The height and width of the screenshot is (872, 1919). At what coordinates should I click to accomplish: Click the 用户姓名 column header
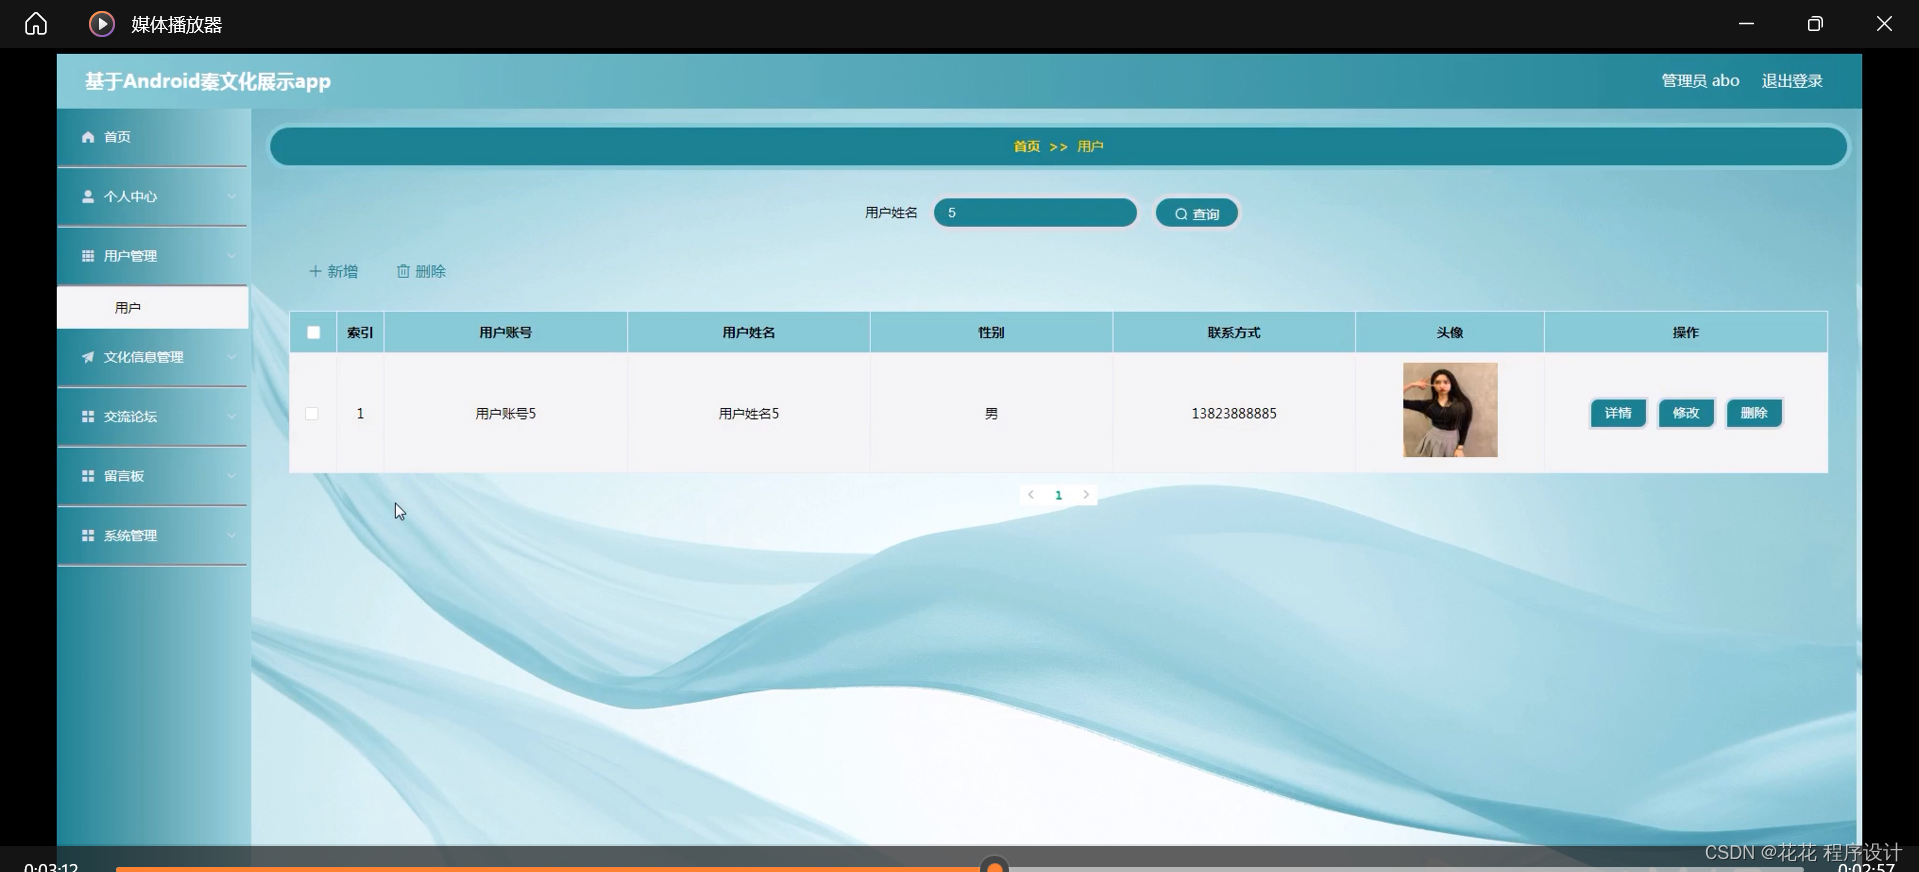click(748, 332)
